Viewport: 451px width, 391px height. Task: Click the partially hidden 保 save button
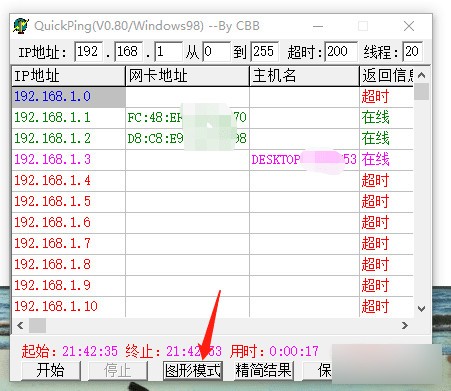[318, 370]
